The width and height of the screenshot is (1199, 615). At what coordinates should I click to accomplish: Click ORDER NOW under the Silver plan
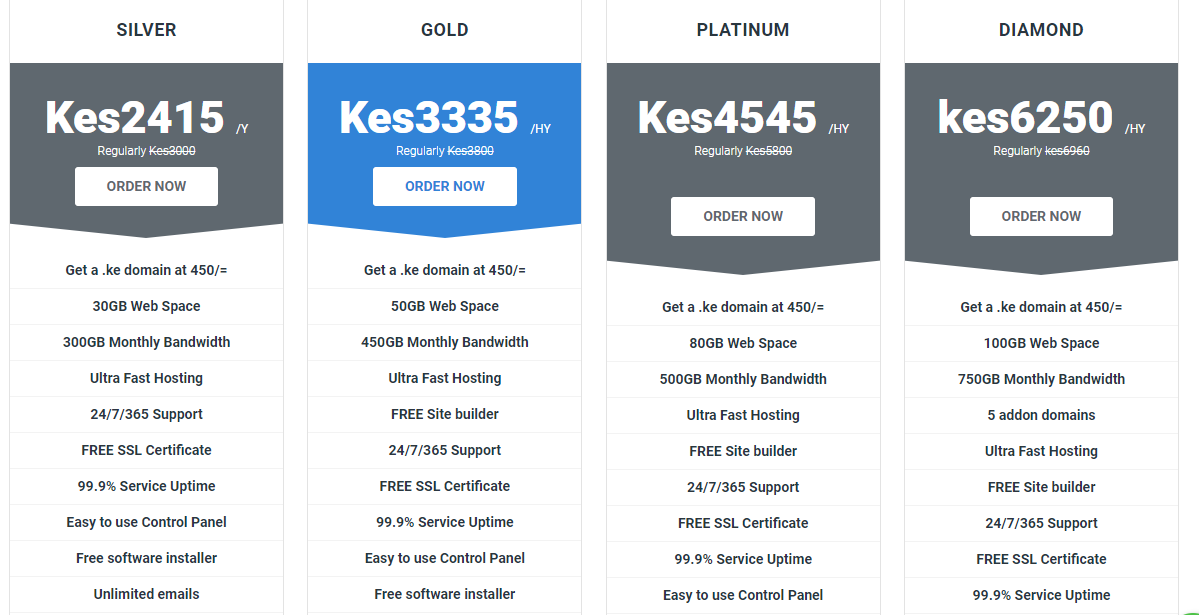pos(146,186)
